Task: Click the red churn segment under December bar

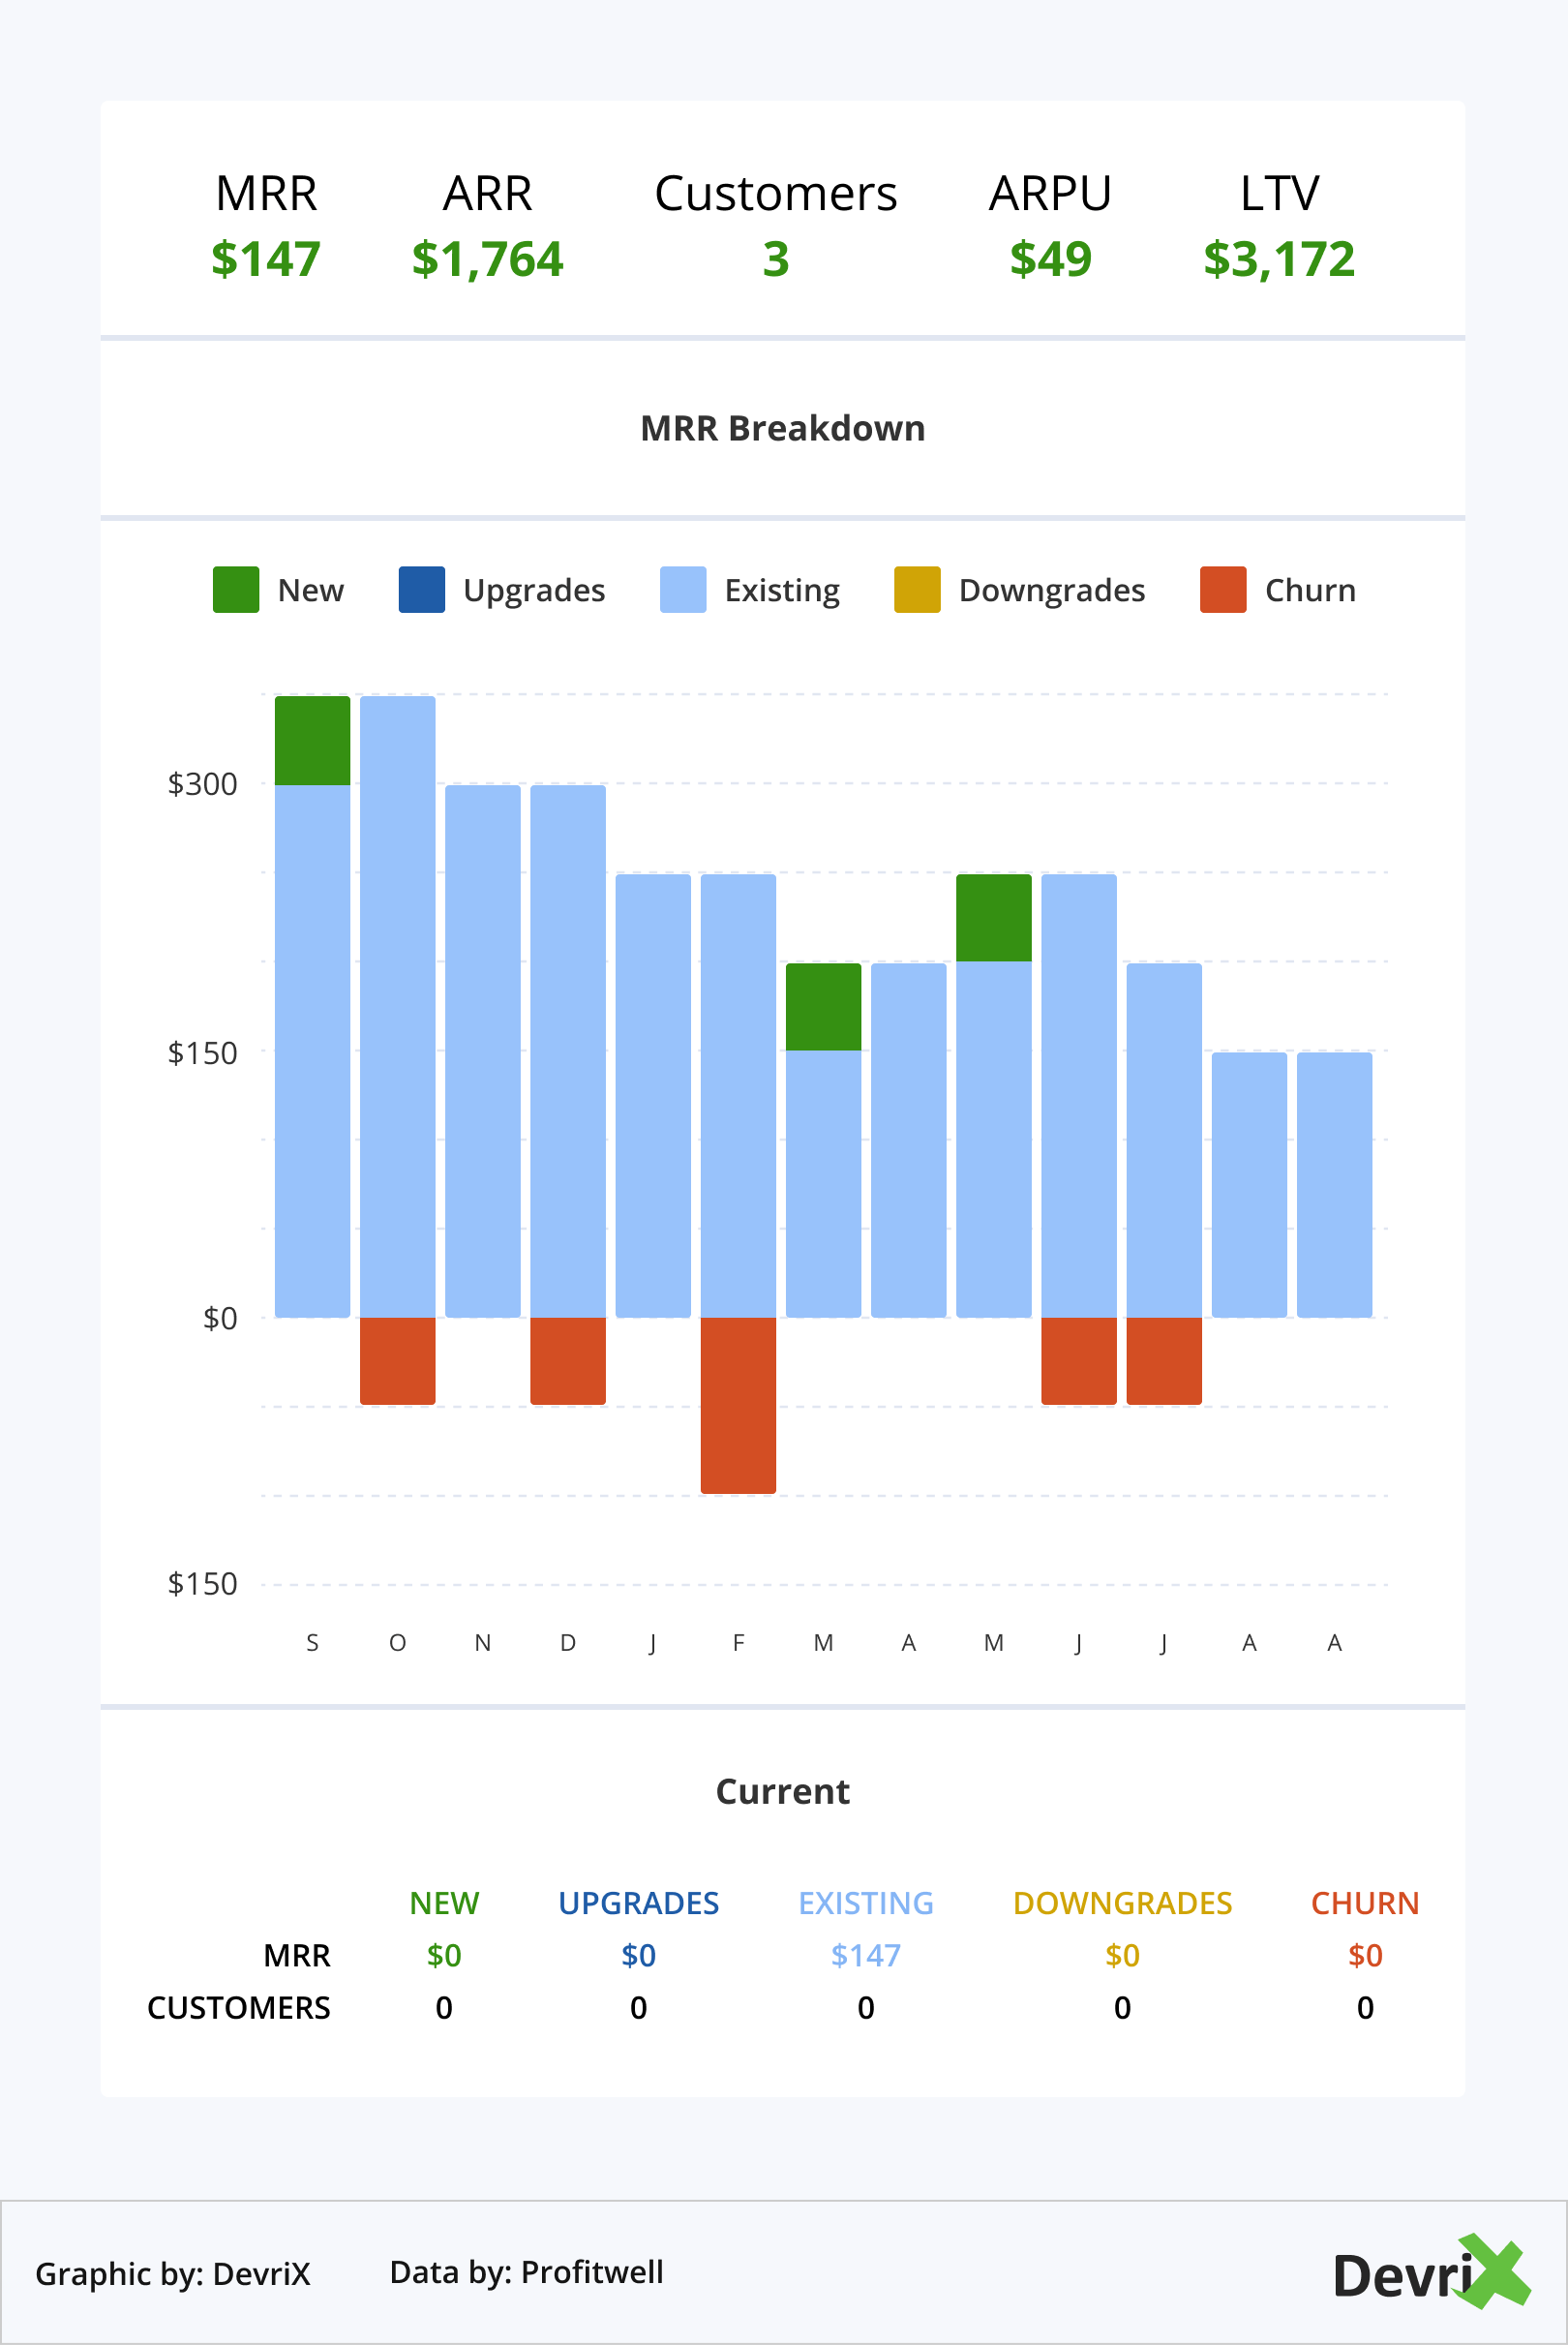Action: [568, 1361]
